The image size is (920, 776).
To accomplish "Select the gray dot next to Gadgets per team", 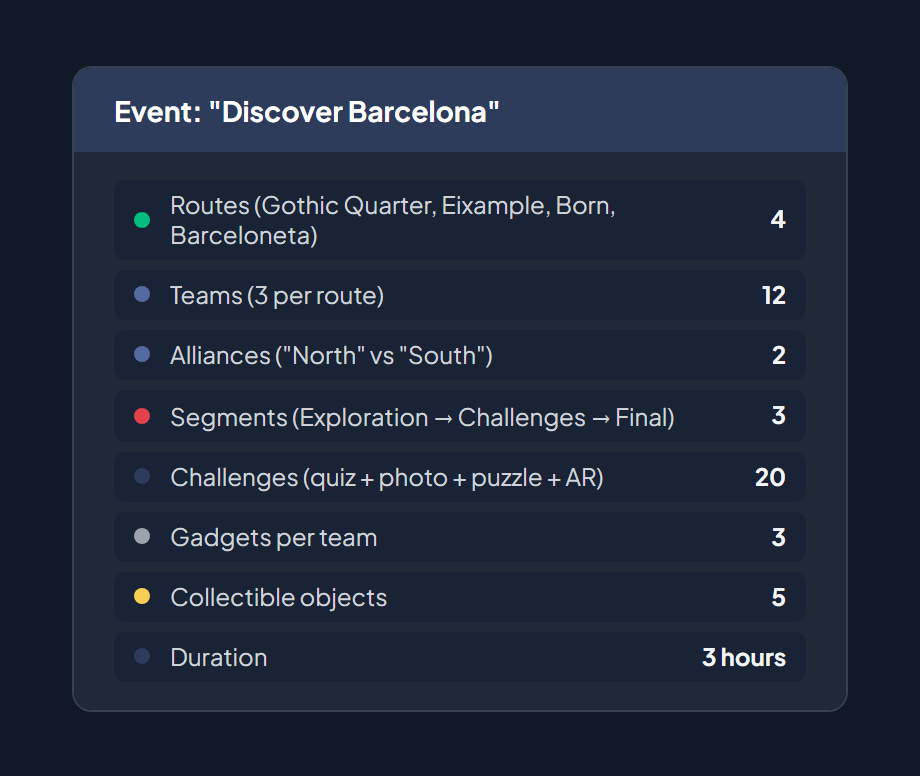I will pyautogui.click(x=141, y=537).
